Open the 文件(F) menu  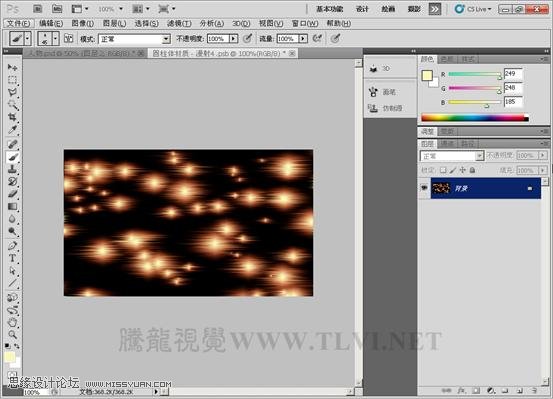click(19, 24)
